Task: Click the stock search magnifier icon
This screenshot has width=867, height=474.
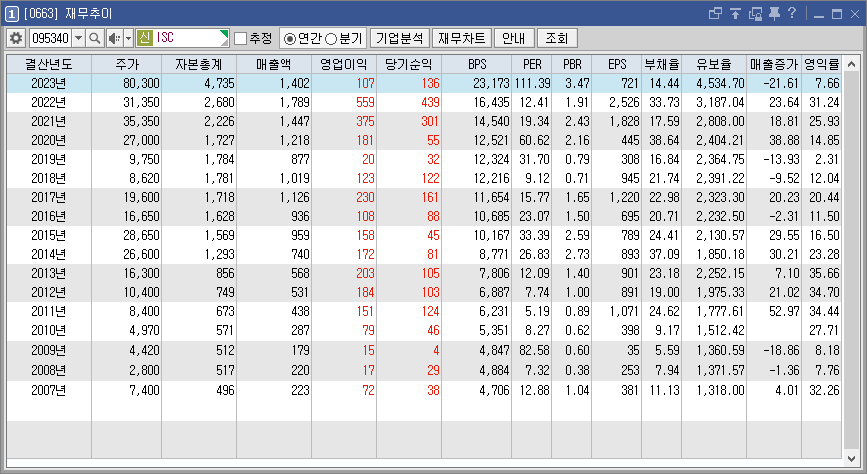Action: click(95, 38)
